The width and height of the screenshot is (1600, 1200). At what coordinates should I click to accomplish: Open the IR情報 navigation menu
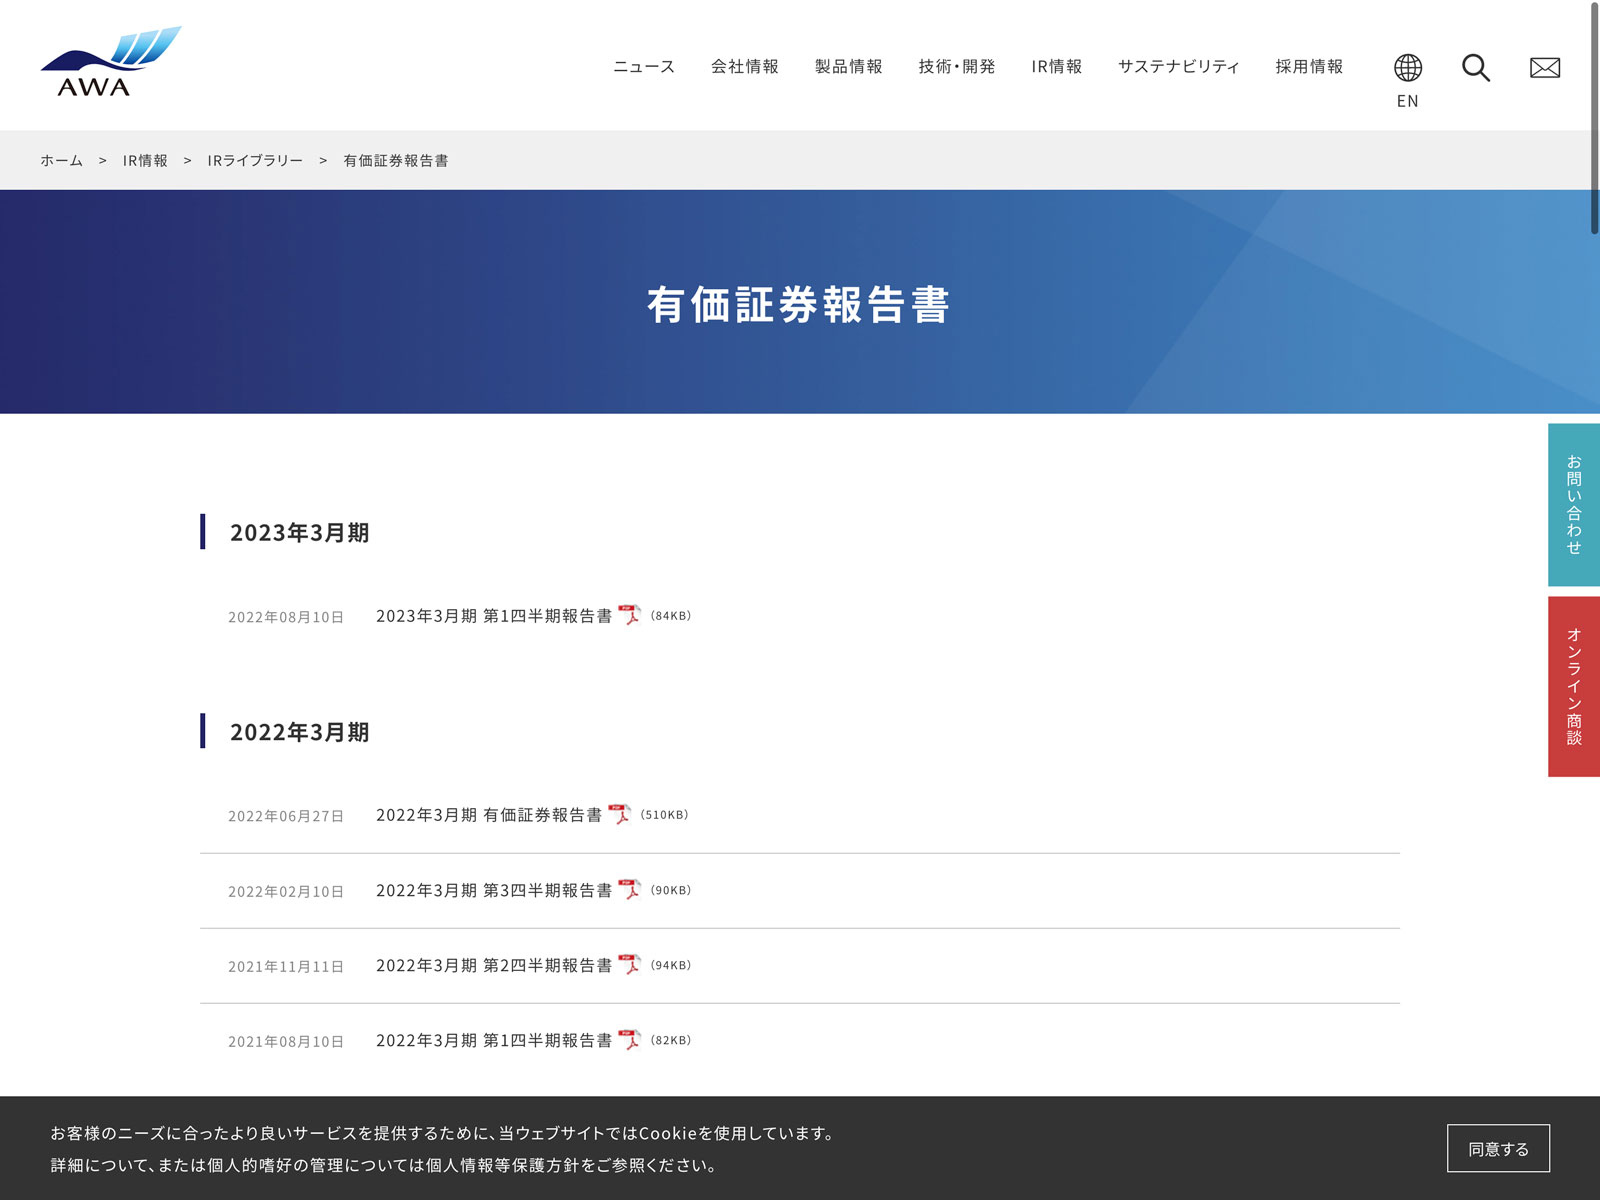click(1057, 66)
